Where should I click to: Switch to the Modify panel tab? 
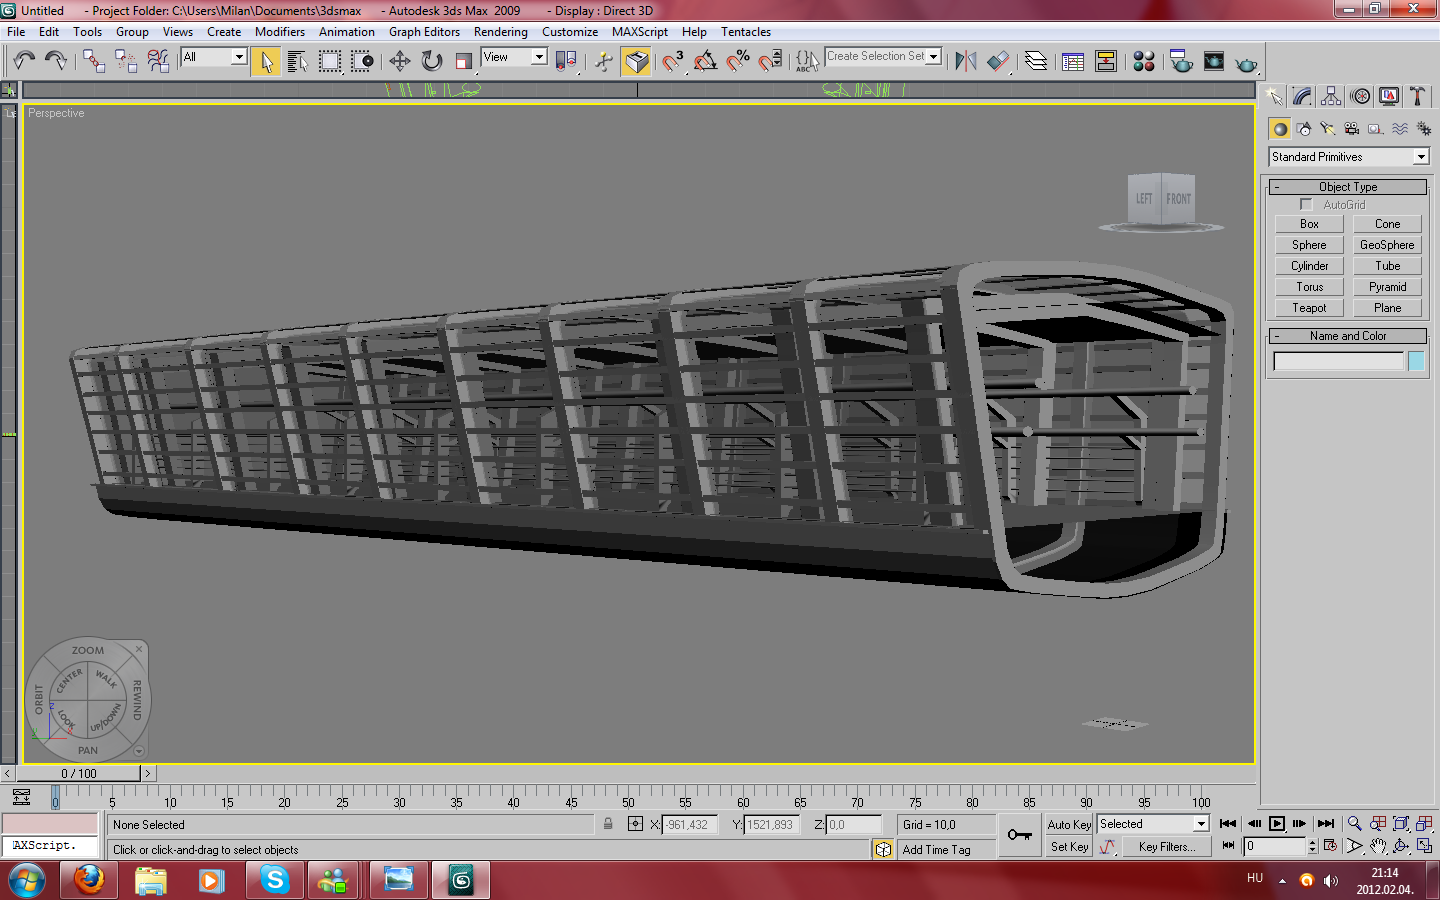(x=1302, y=96)
